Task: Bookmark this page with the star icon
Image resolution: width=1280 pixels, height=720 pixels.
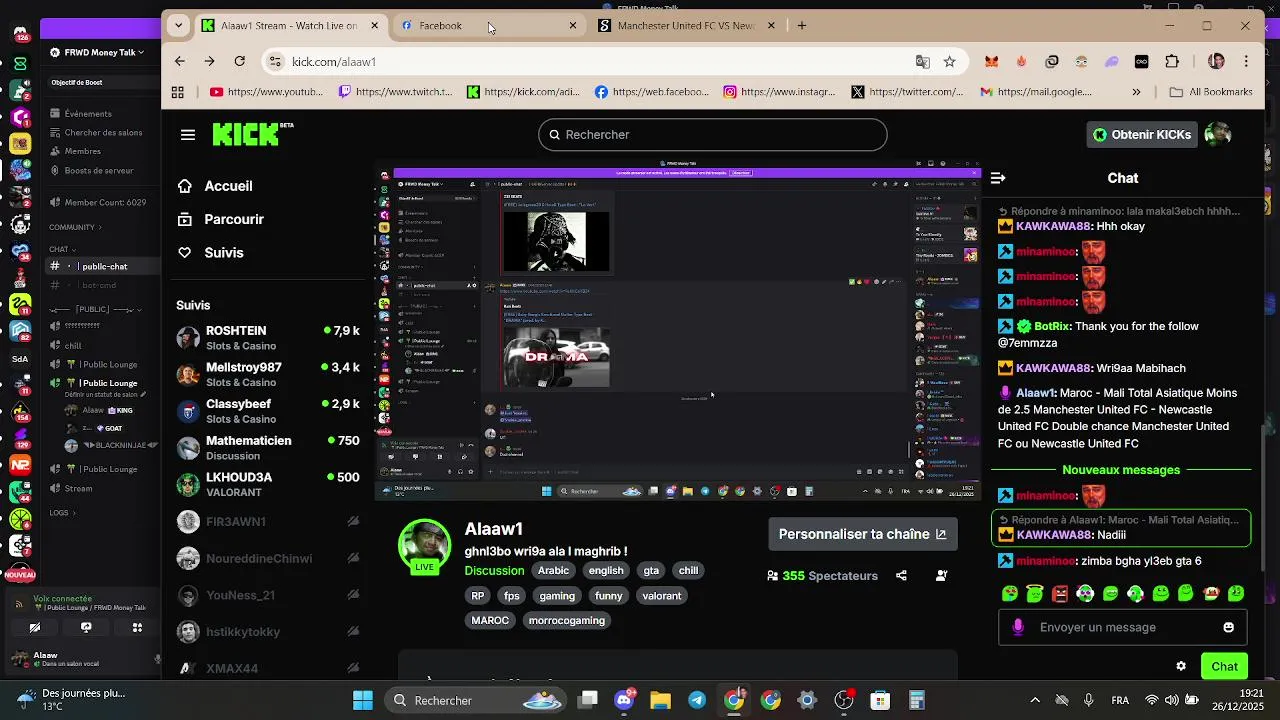Action: [949, 62]
